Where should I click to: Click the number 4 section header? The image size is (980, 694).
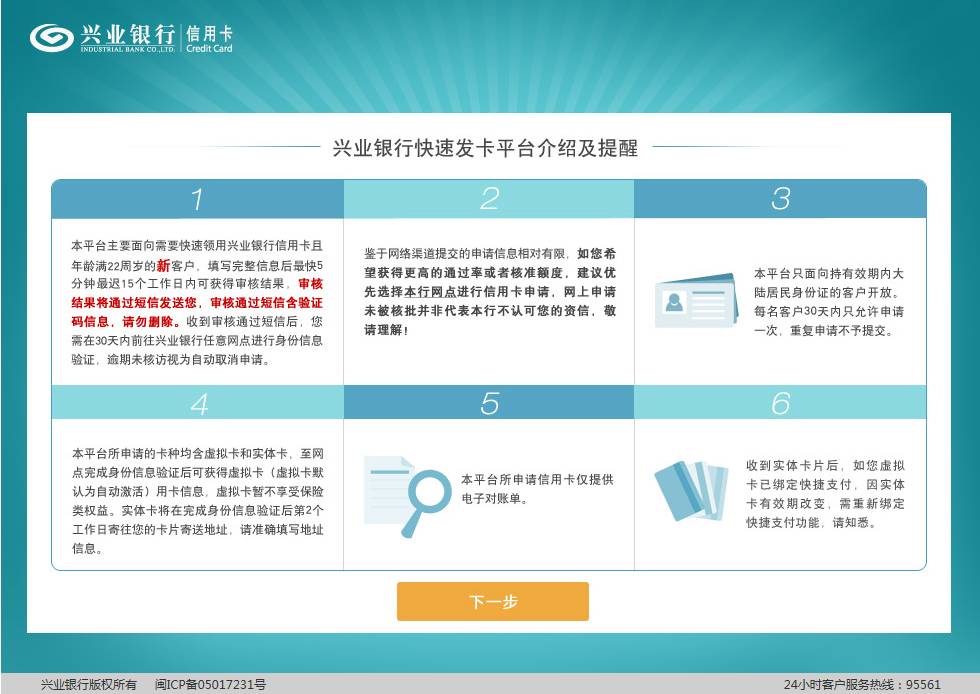[198, 403]
